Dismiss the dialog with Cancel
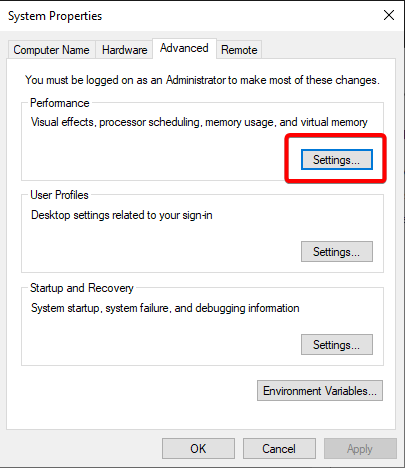This screenshot has height=468, width=405. tap(279, 449)
